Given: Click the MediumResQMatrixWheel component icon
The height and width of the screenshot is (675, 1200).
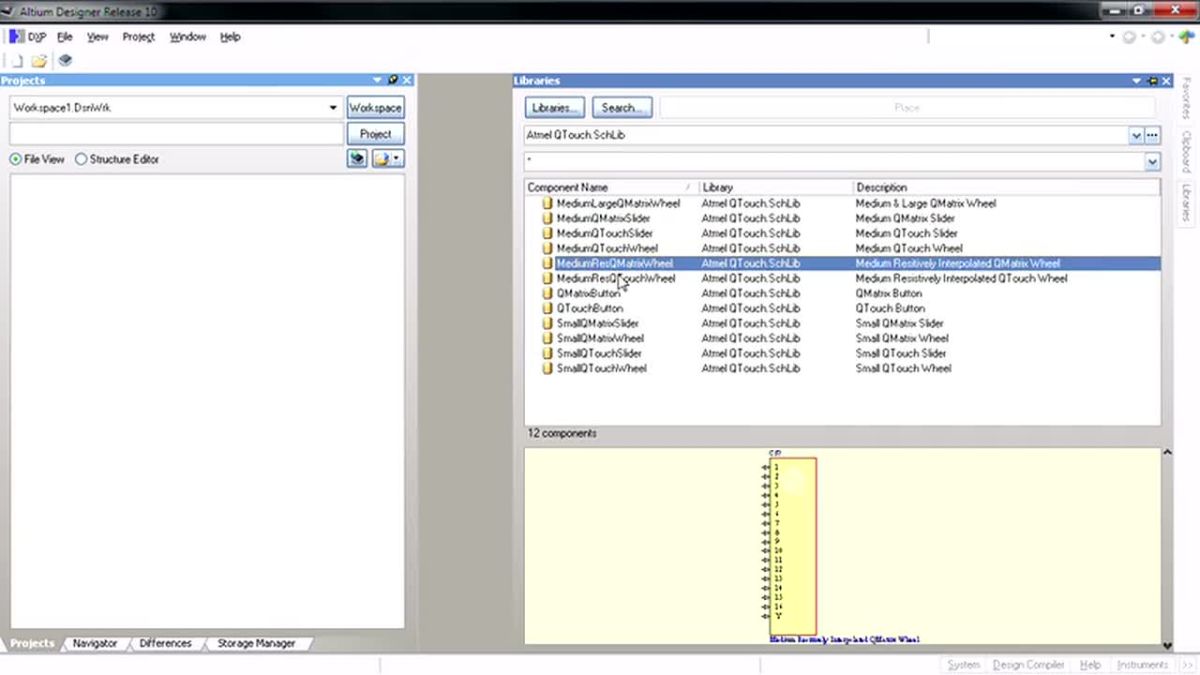Looking at the screenshot, I should coord(546,263).
